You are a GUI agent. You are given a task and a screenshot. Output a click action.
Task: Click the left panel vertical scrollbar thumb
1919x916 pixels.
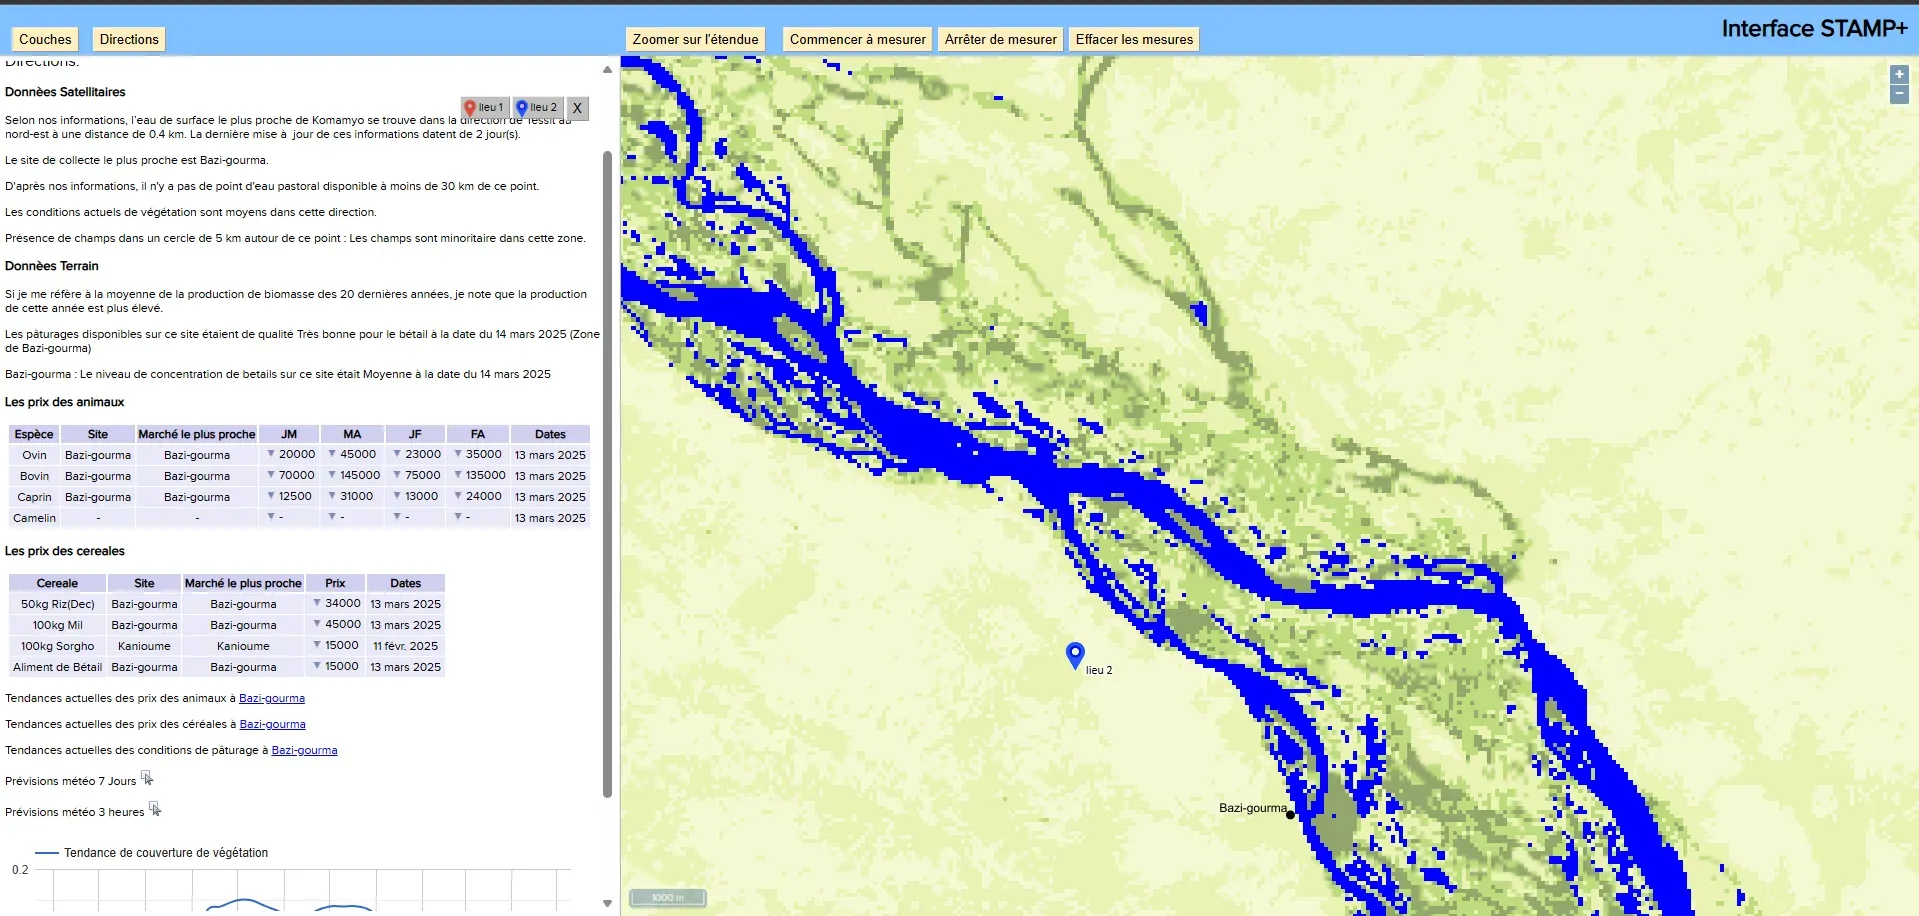pyautogui.click(x=607, y=474)
